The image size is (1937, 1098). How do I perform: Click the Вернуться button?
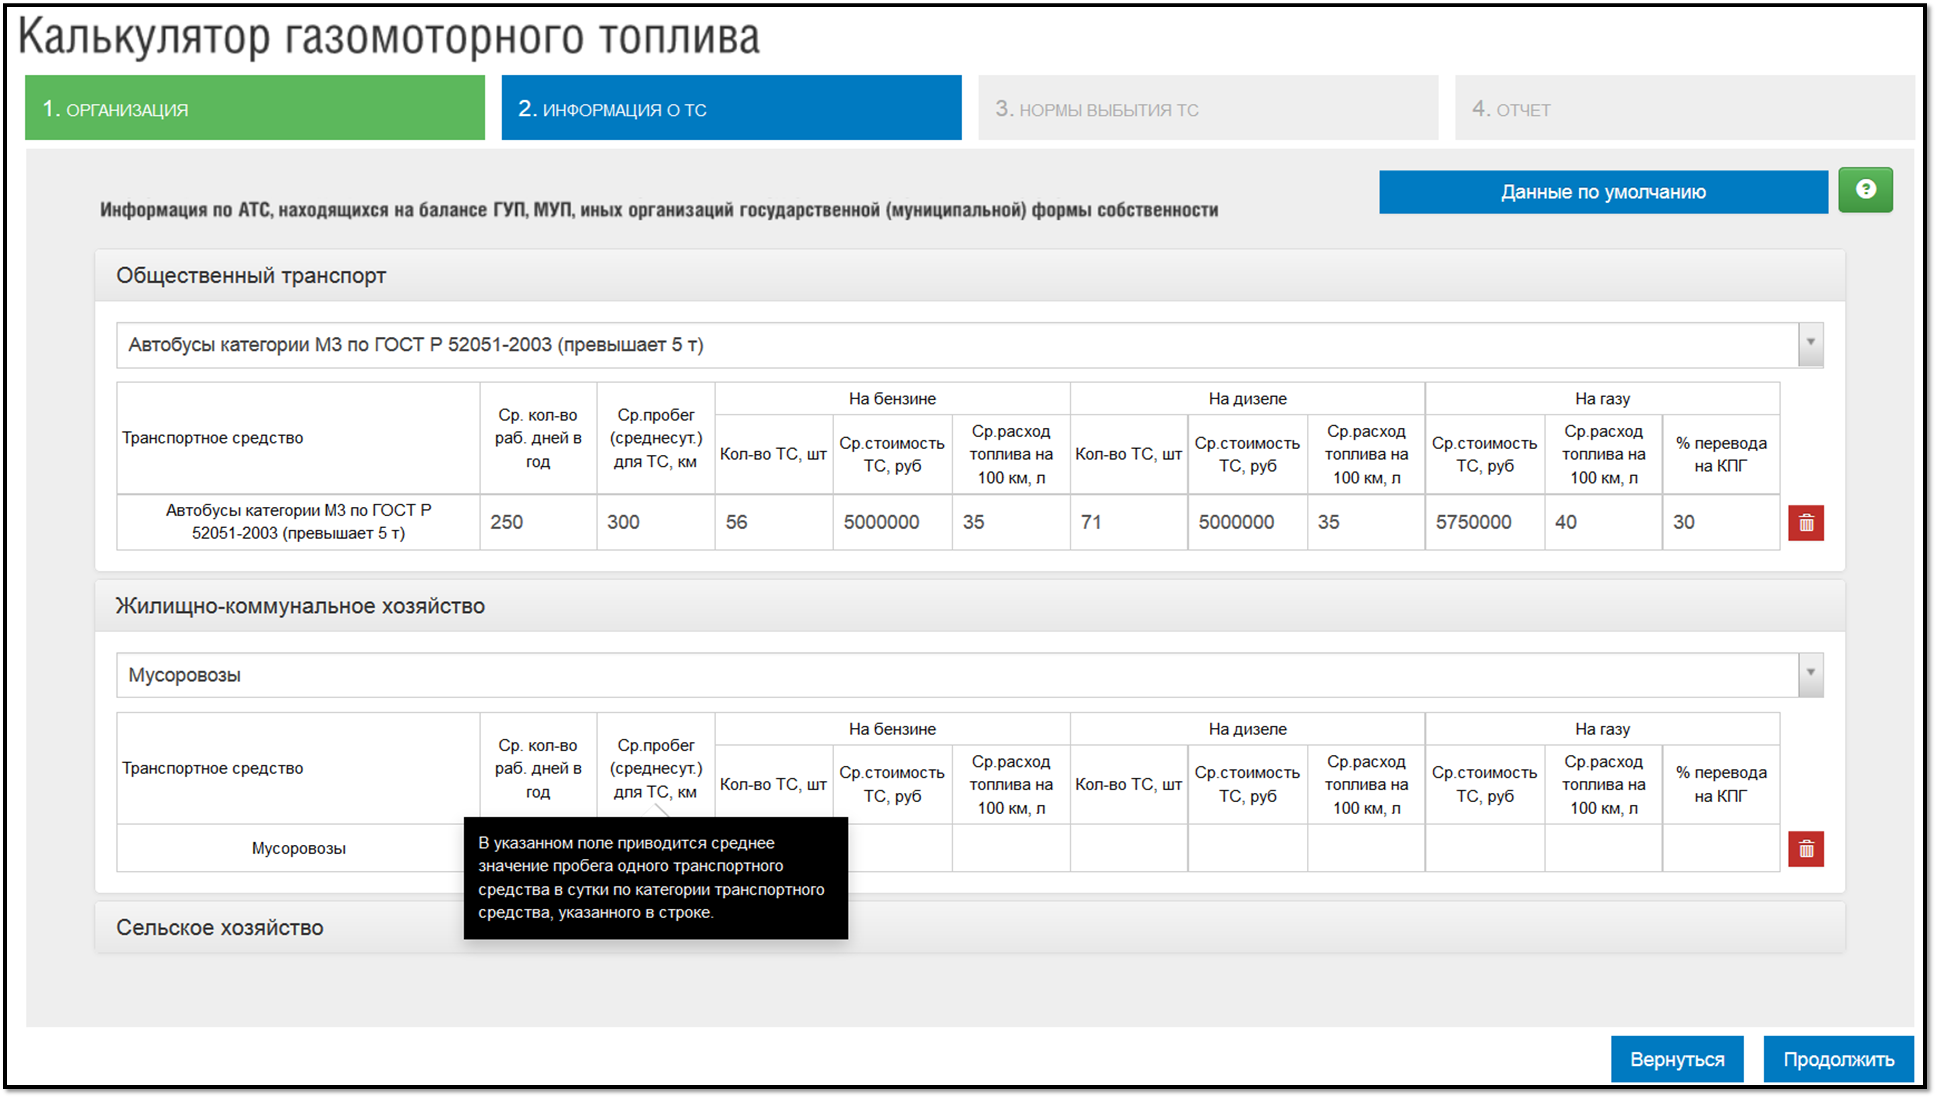(1677, 1059)
